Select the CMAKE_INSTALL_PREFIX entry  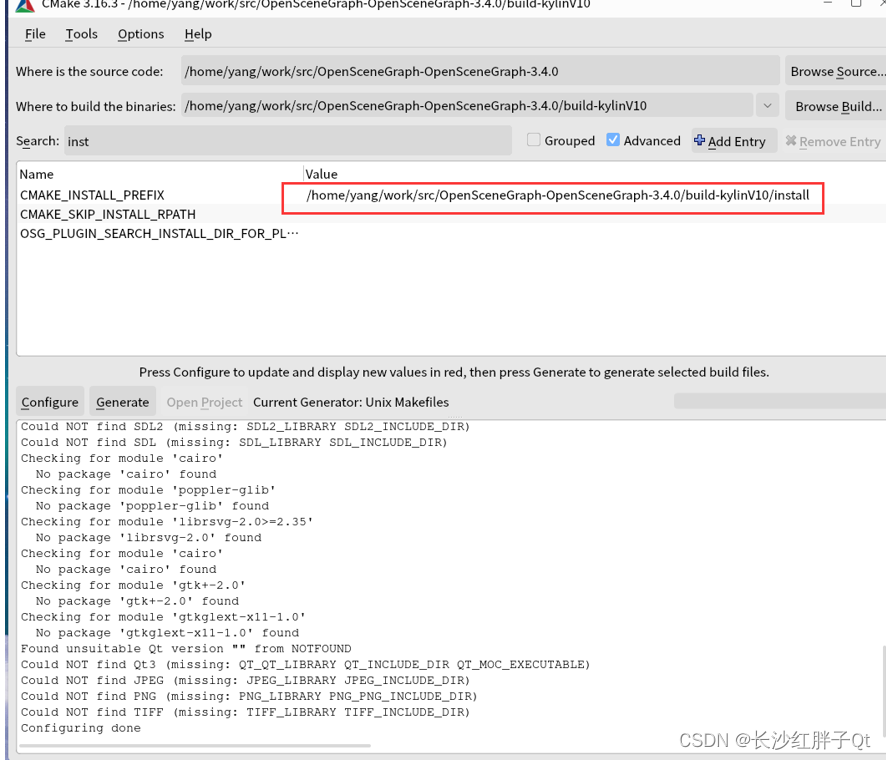92,195
